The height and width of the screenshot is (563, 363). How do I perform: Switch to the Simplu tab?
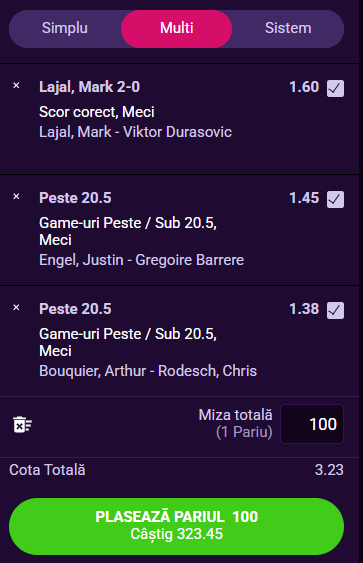tap(65, 28)
